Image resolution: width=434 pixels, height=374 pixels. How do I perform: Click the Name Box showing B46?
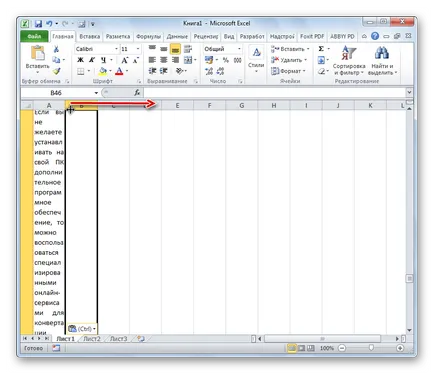coord(57,93)
